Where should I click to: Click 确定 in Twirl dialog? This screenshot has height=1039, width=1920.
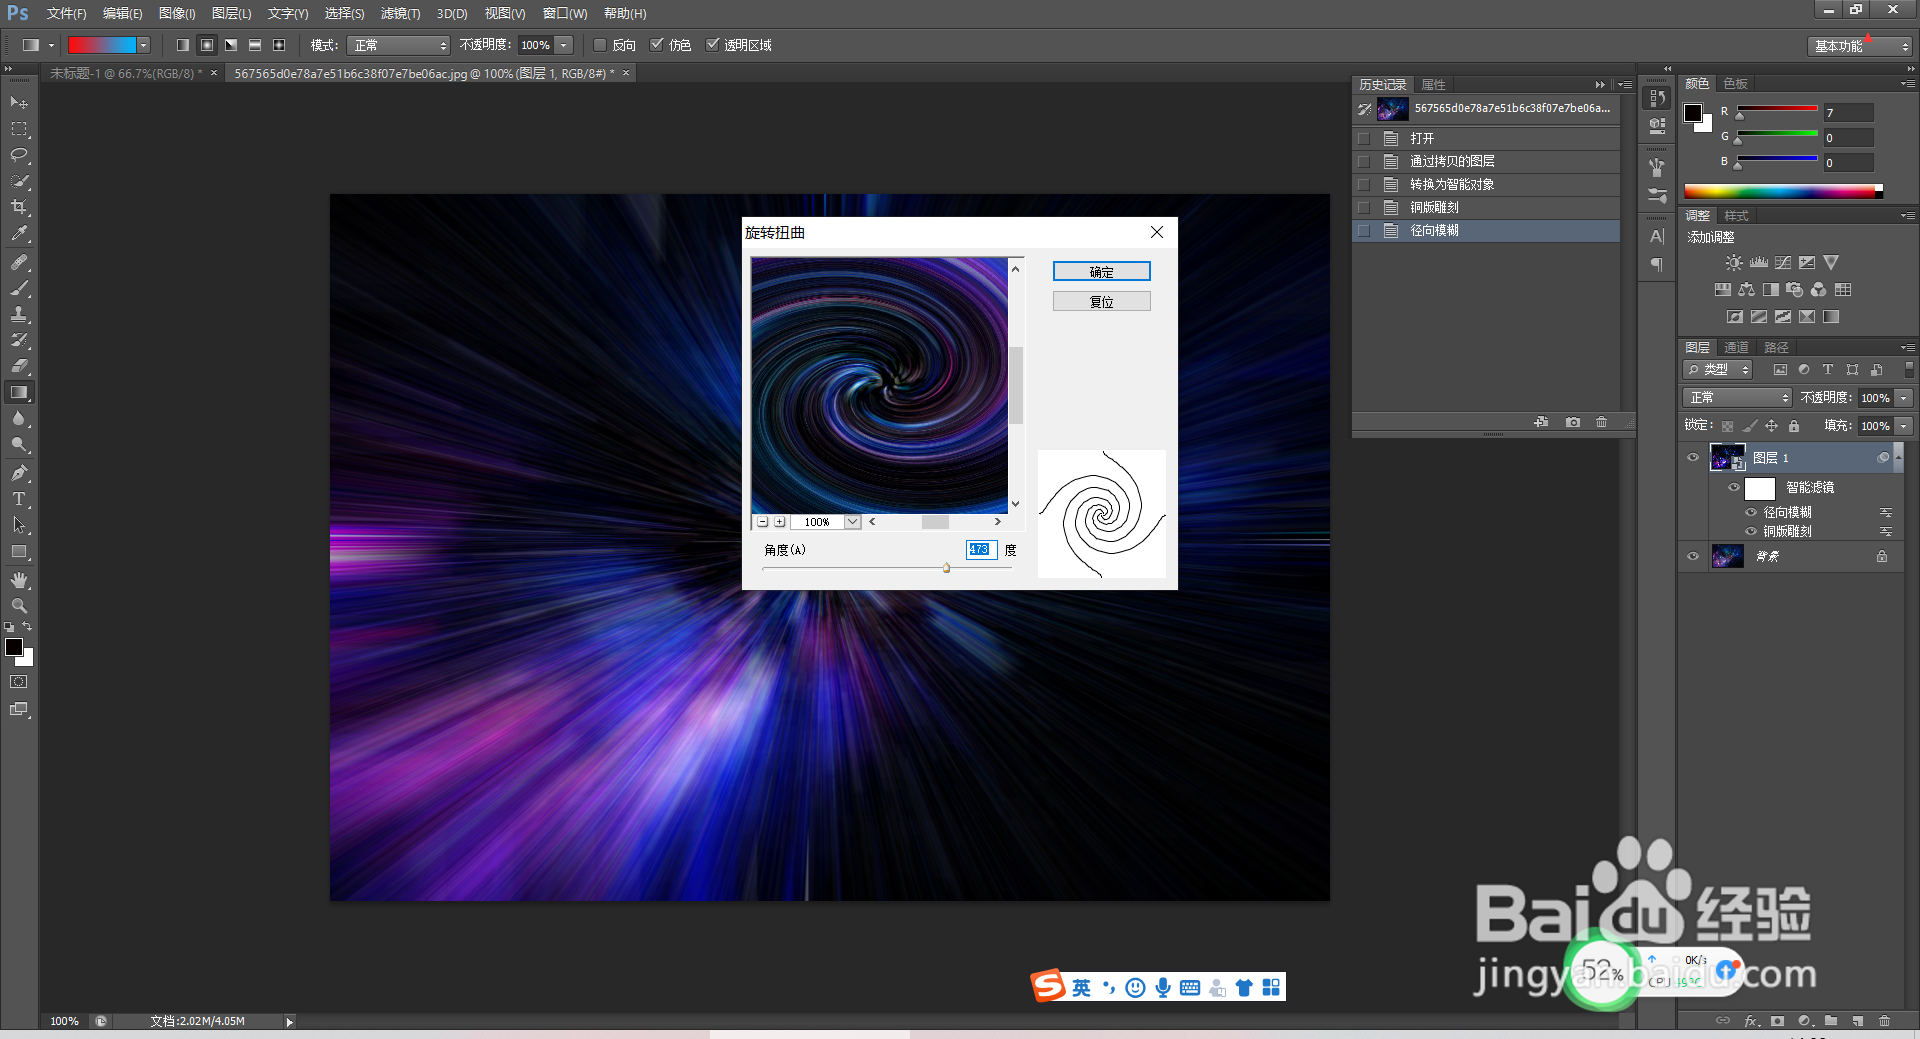[x=1101, y=272]
